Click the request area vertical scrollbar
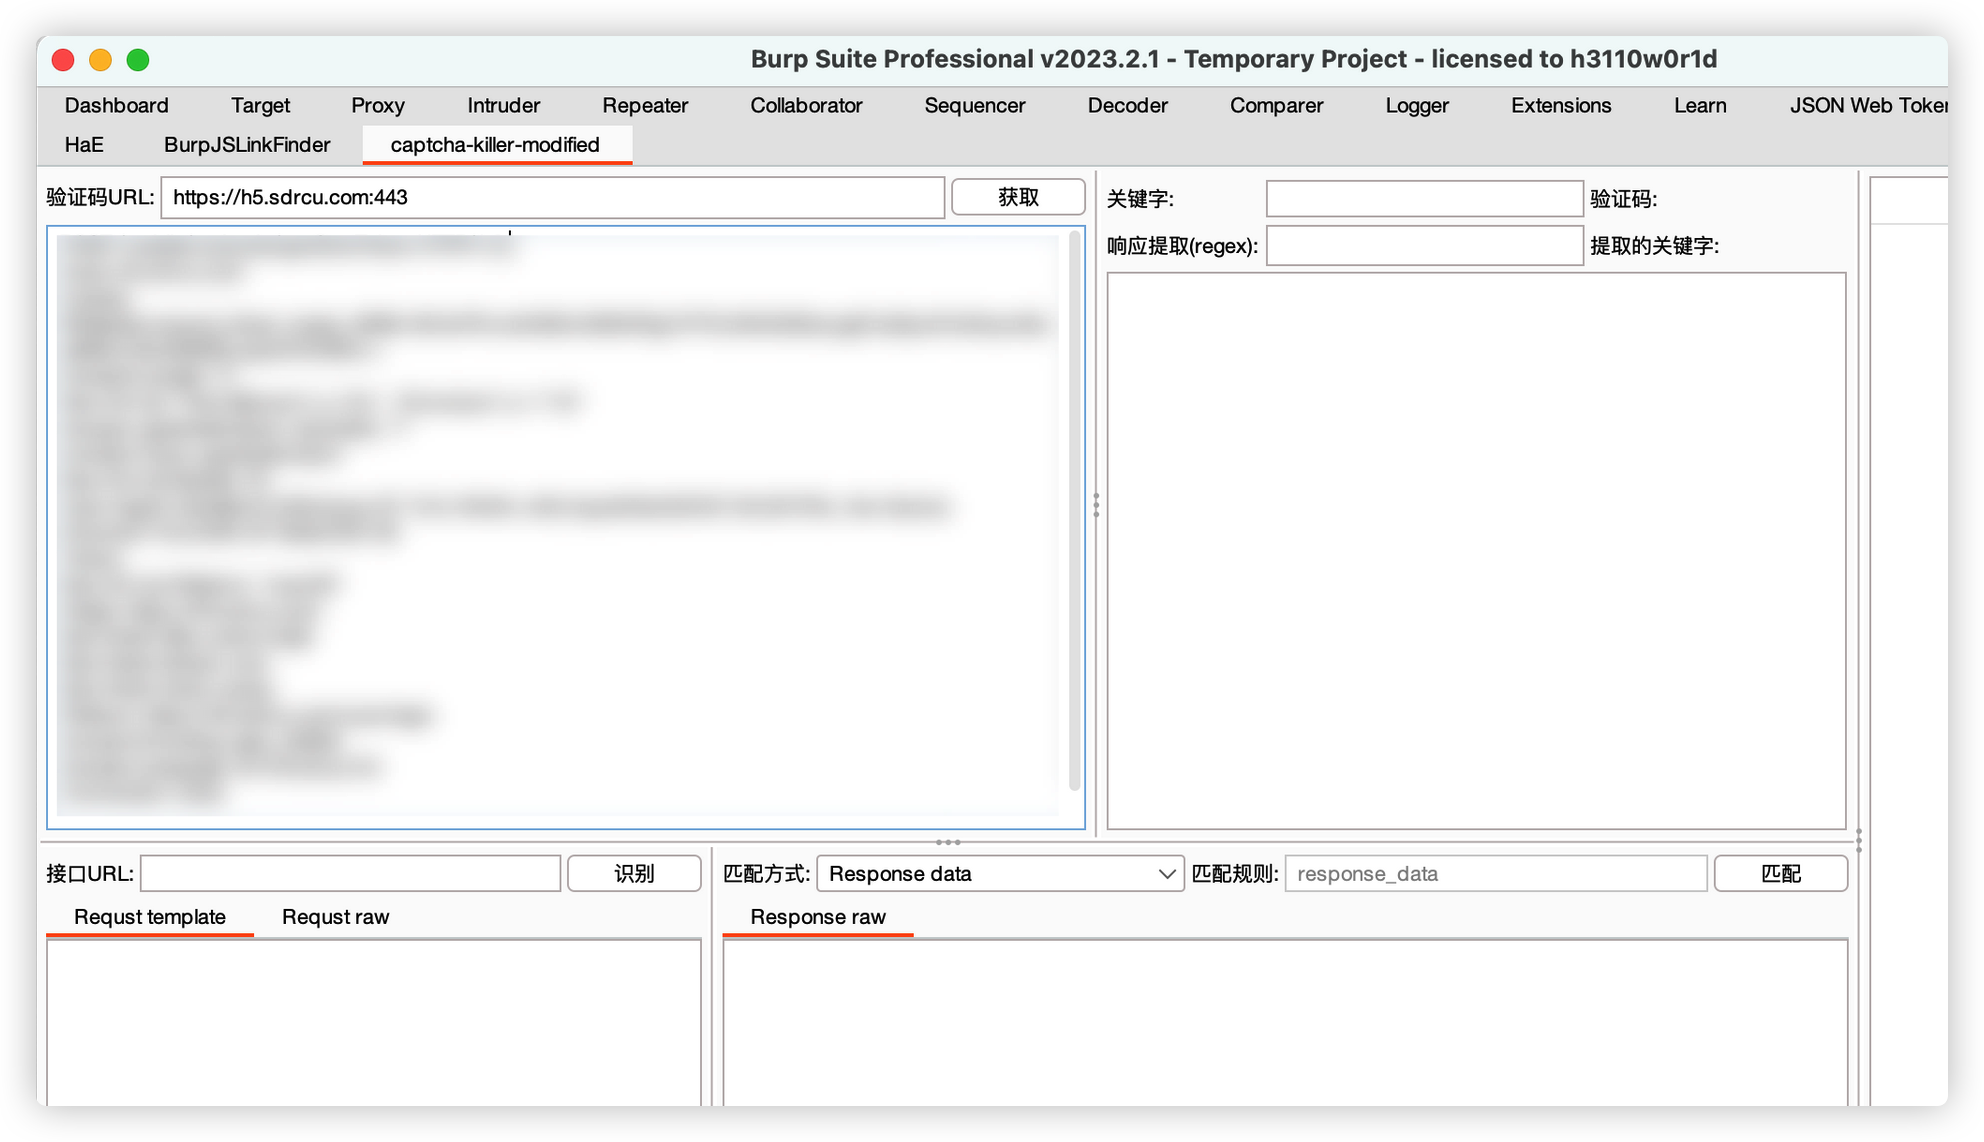1984x1142 pixels. [x=1075, y=510]
